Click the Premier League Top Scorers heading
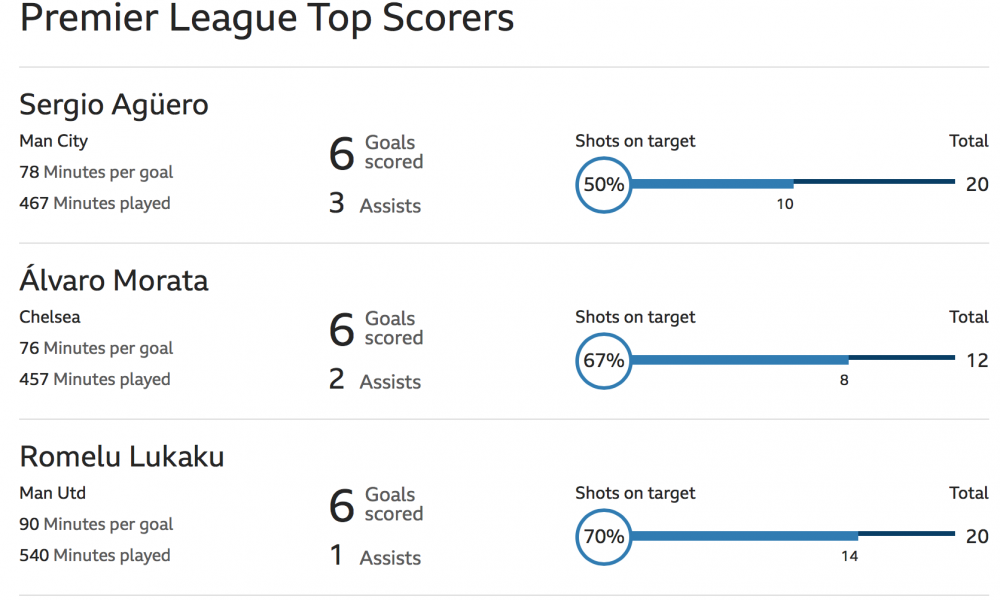The image size is (1000, 600). tap(267, 17)
